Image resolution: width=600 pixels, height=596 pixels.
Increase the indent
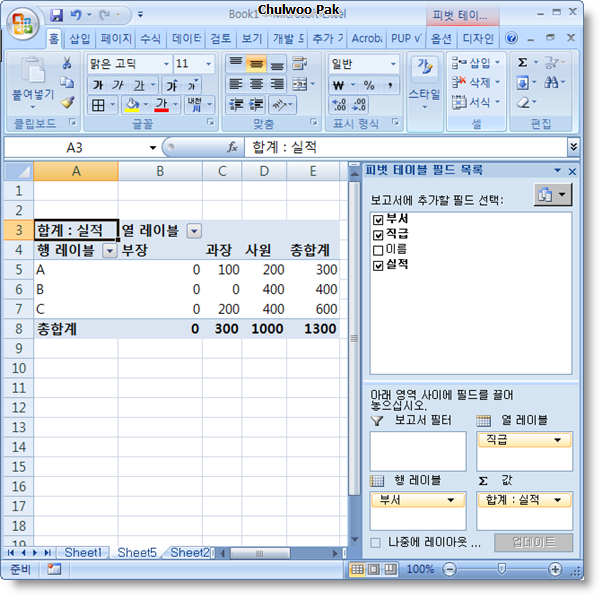[x=256, y=104]
